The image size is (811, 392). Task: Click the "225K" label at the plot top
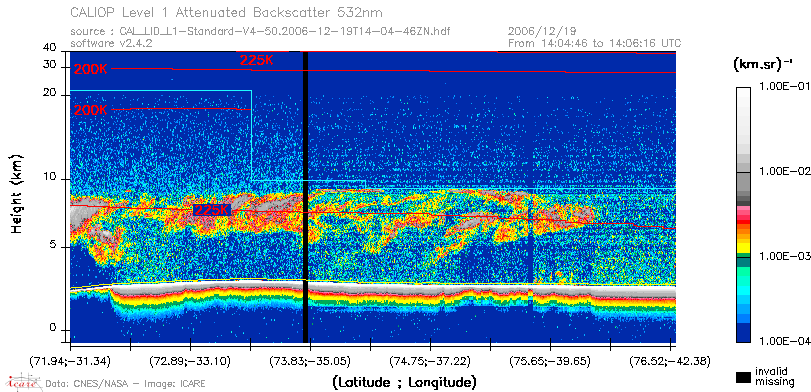click(x=256, y=60)
